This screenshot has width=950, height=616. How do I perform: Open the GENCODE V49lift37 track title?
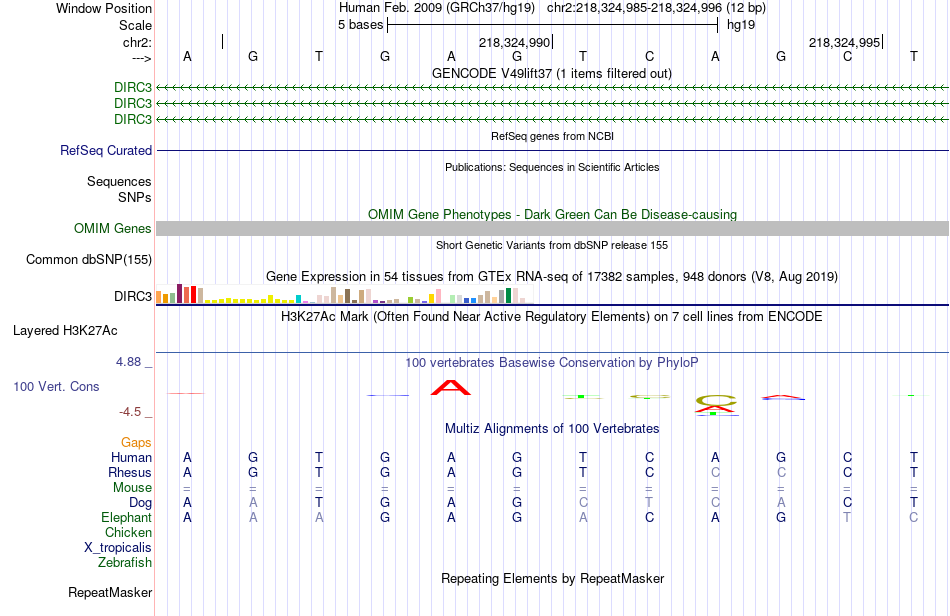(x=552, y=73)
